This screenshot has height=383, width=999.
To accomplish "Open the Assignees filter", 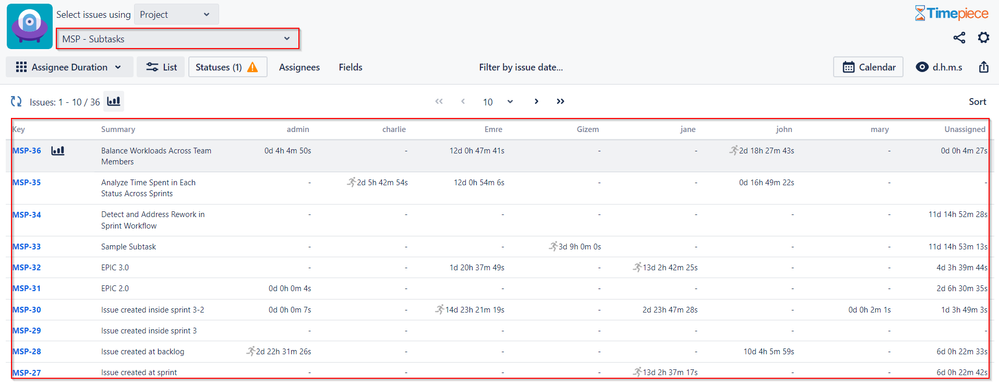I will click(299, 67).
